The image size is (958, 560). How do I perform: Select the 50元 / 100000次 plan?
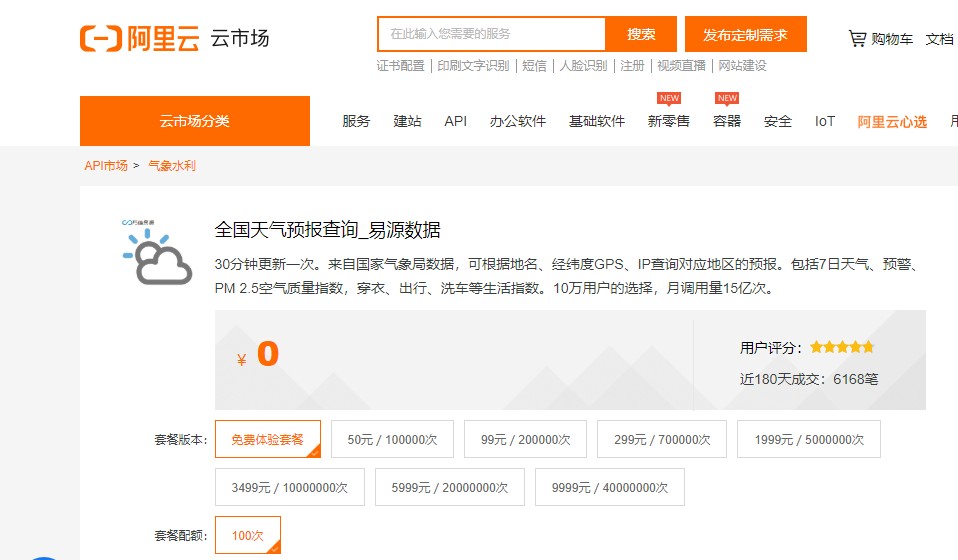tap(392, 439)
